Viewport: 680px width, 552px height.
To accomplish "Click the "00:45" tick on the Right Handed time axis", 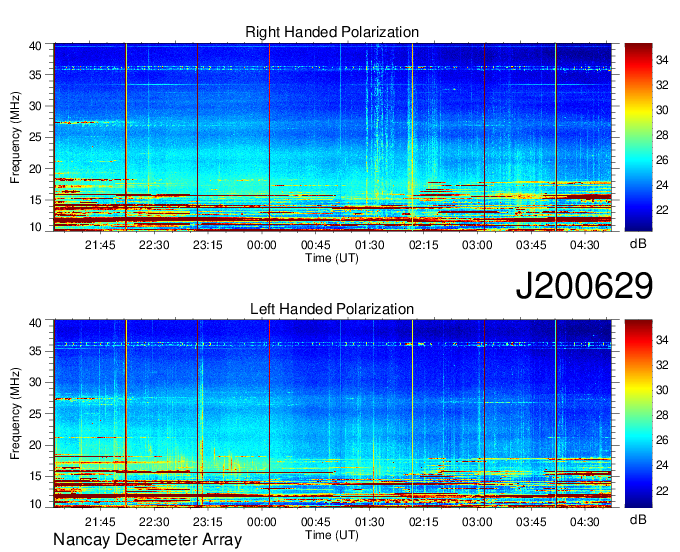I will click(x=316, y=245).
